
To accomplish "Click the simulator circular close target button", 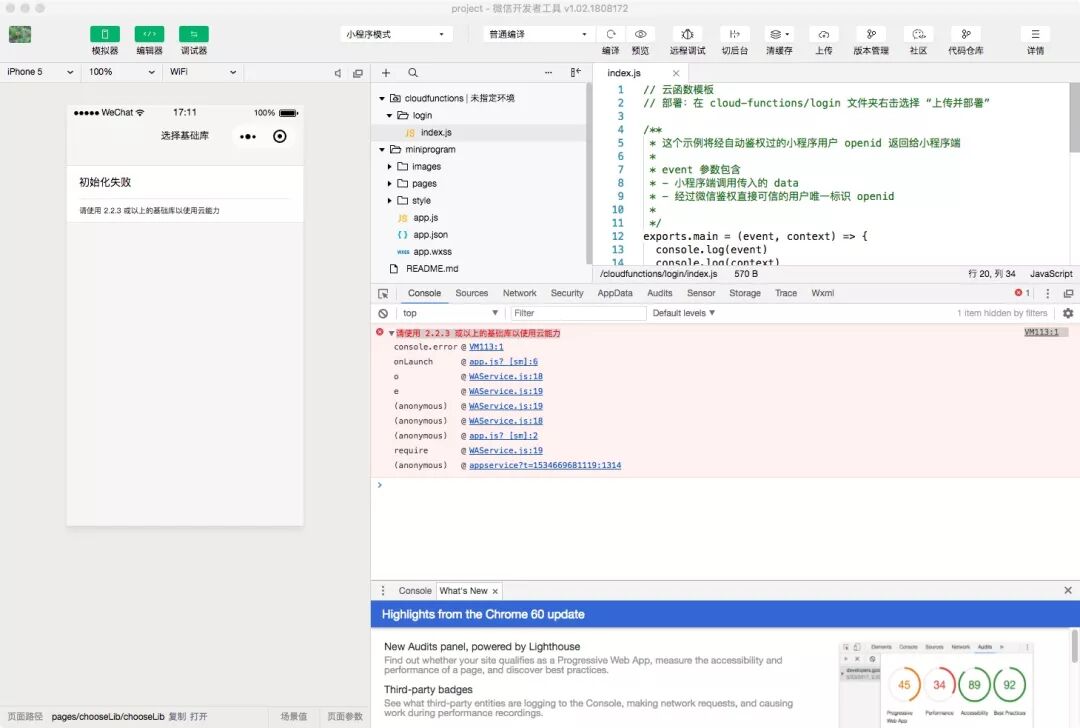I will click(x=280, y=136).
